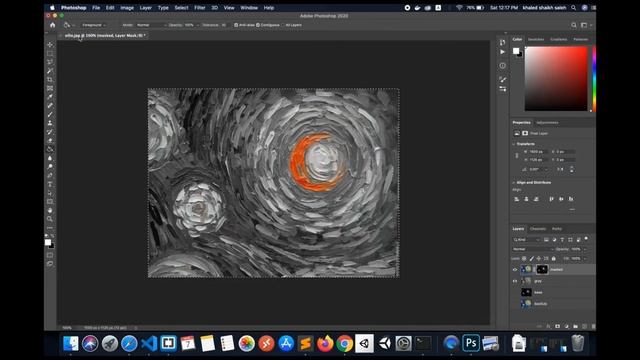Toggle the All Layers checkbox
The image size is (640, 360).
[x=284, y=25]
